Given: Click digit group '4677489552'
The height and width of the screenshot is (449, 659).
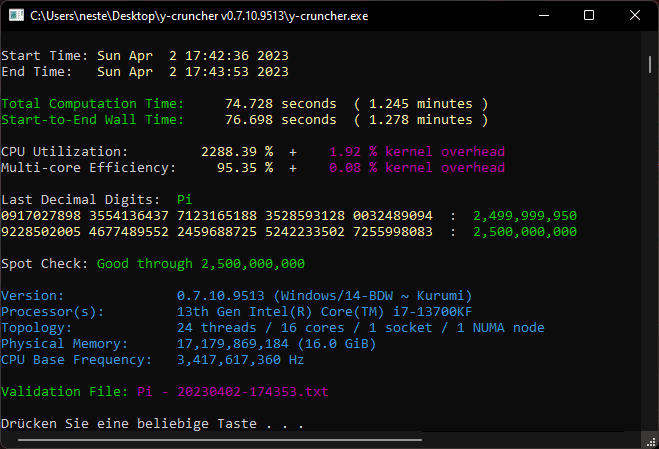Looking at the screenshot, I should pos(129,231).
